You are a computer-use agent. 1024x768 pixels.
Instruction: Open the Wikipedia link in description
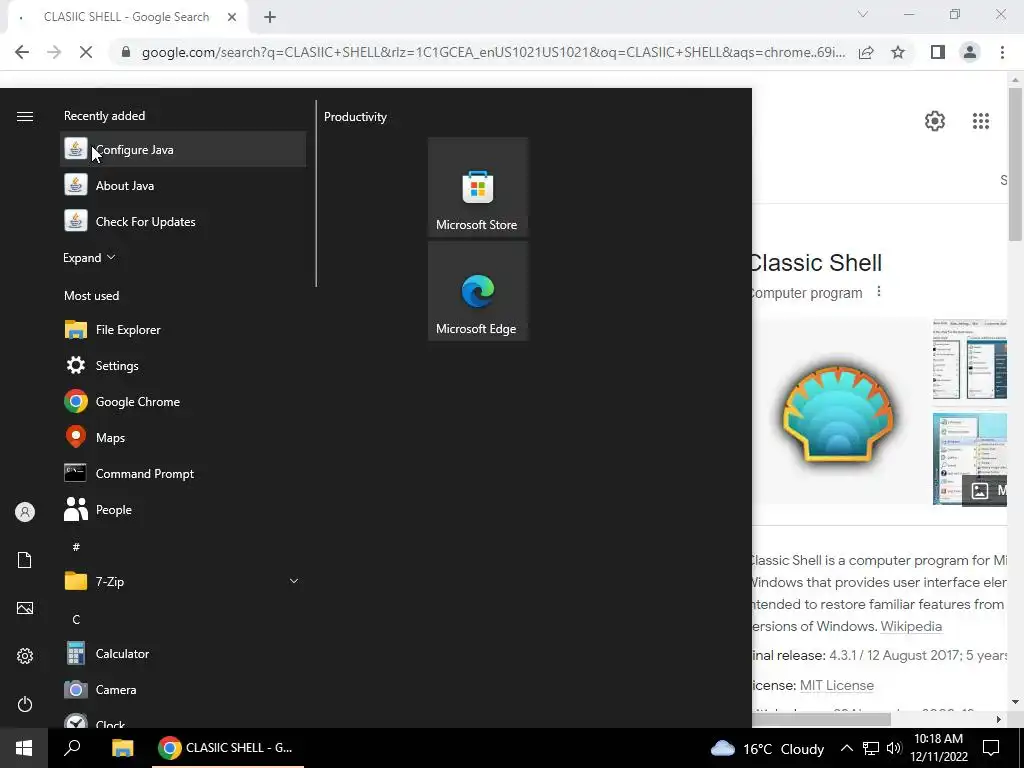[x=911, y=626]
